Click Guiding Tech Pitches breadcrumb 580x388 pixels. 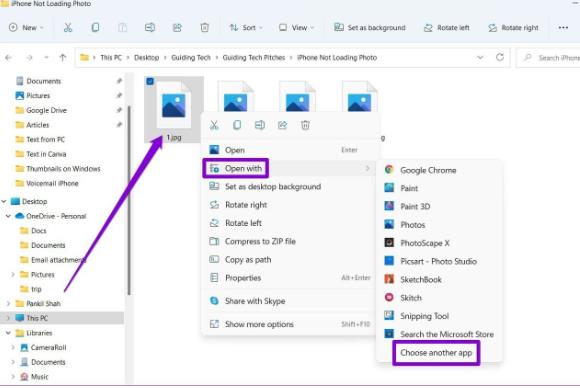[x=254, y=58]
